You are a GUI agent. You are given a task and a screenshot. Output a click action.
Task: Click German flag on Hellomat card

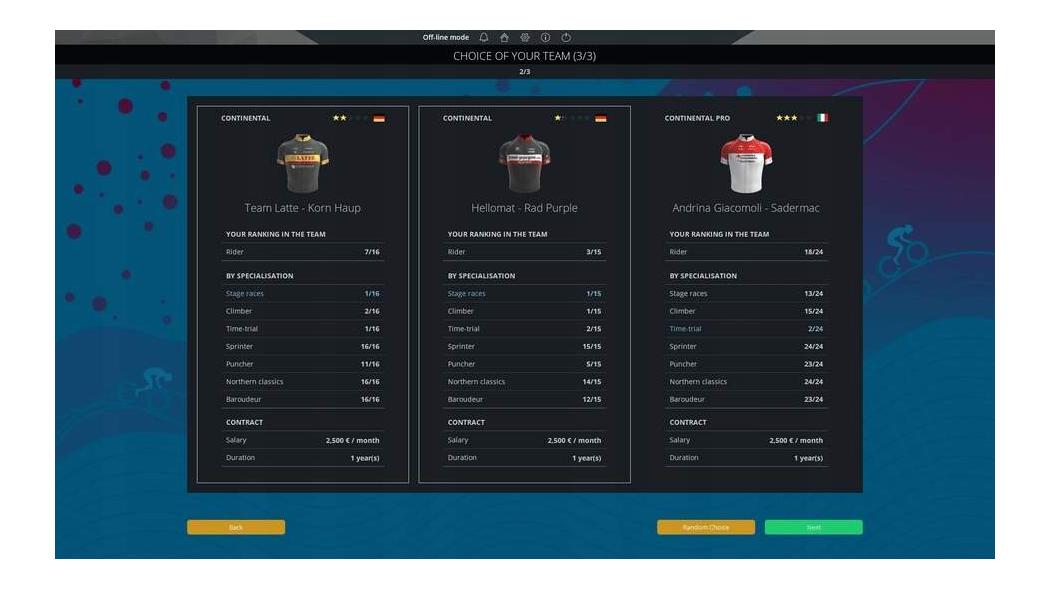click(601, 119)
